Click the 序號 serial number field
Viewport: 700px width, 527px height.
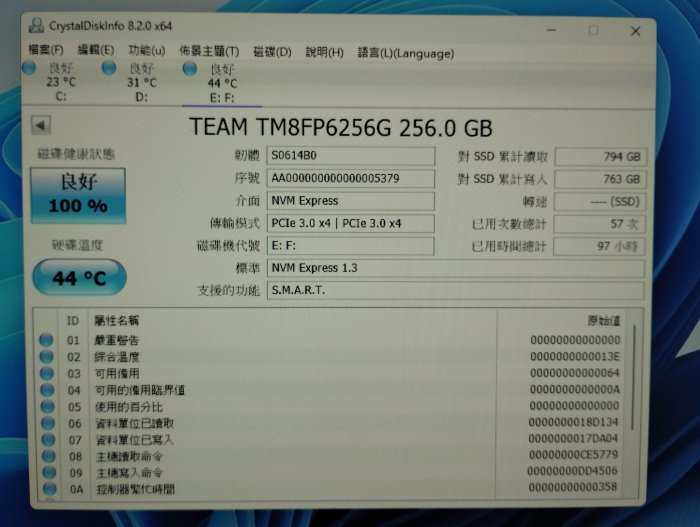(x=350, y=178)
